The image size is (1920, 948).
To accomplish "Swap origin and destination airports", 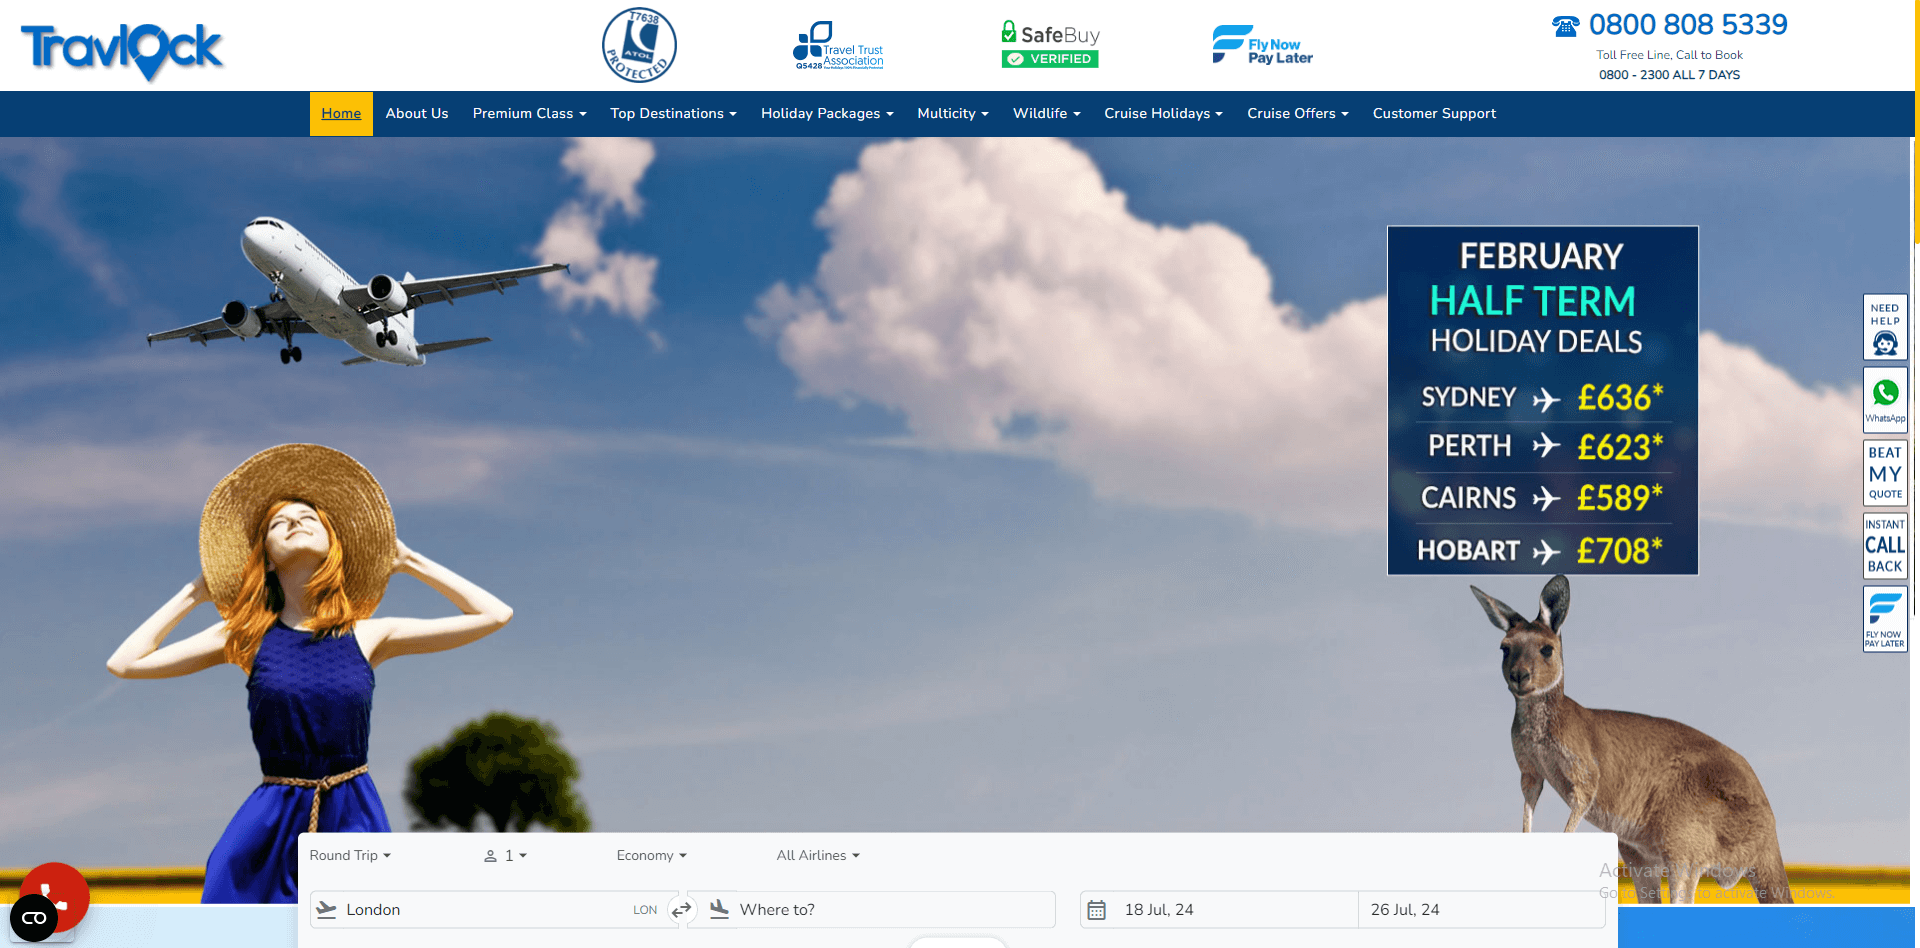I will click(682, 910).
